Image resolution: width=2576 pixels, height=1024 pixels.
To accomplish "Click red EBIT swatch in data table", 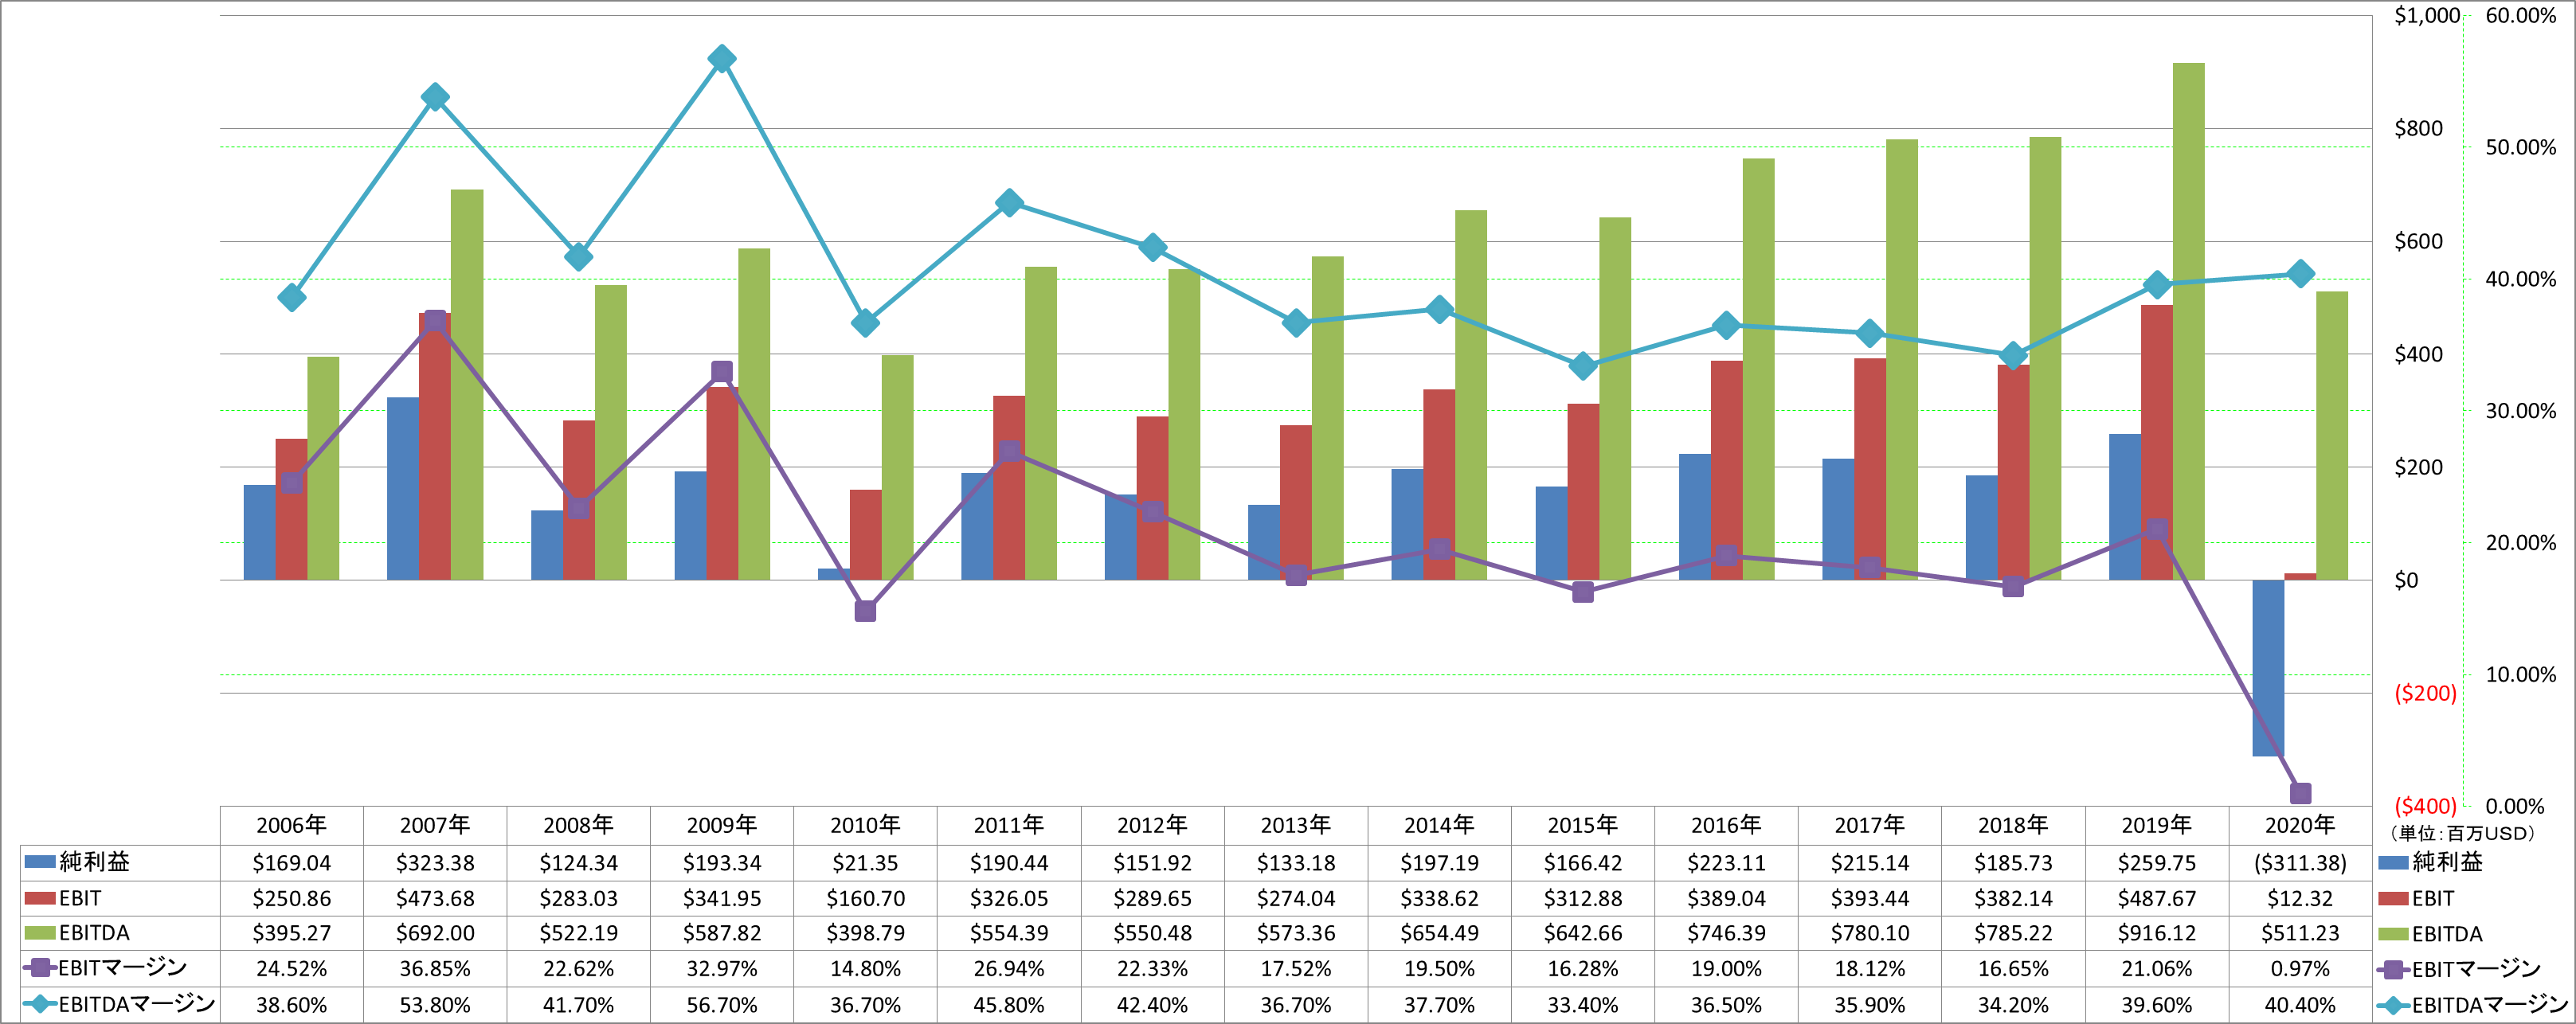I will click(x=39, y=898).
